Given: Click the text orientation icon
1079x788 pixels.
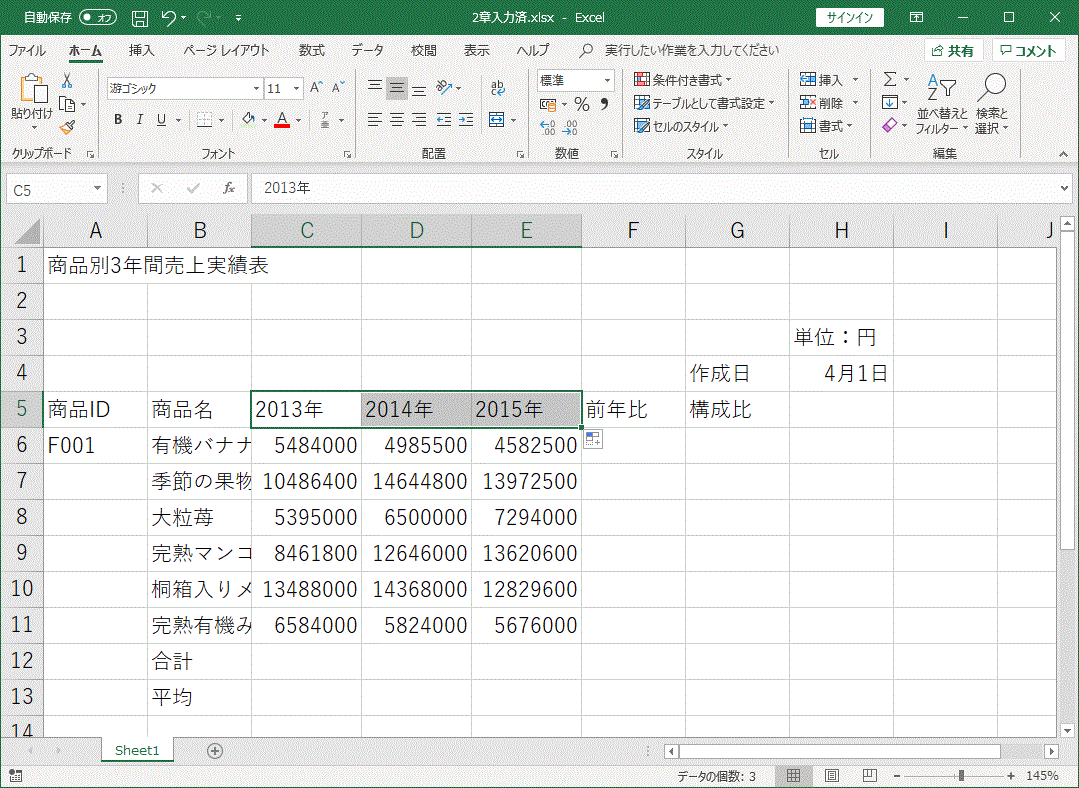Looking at the screenshot, I should pos(445,87).
